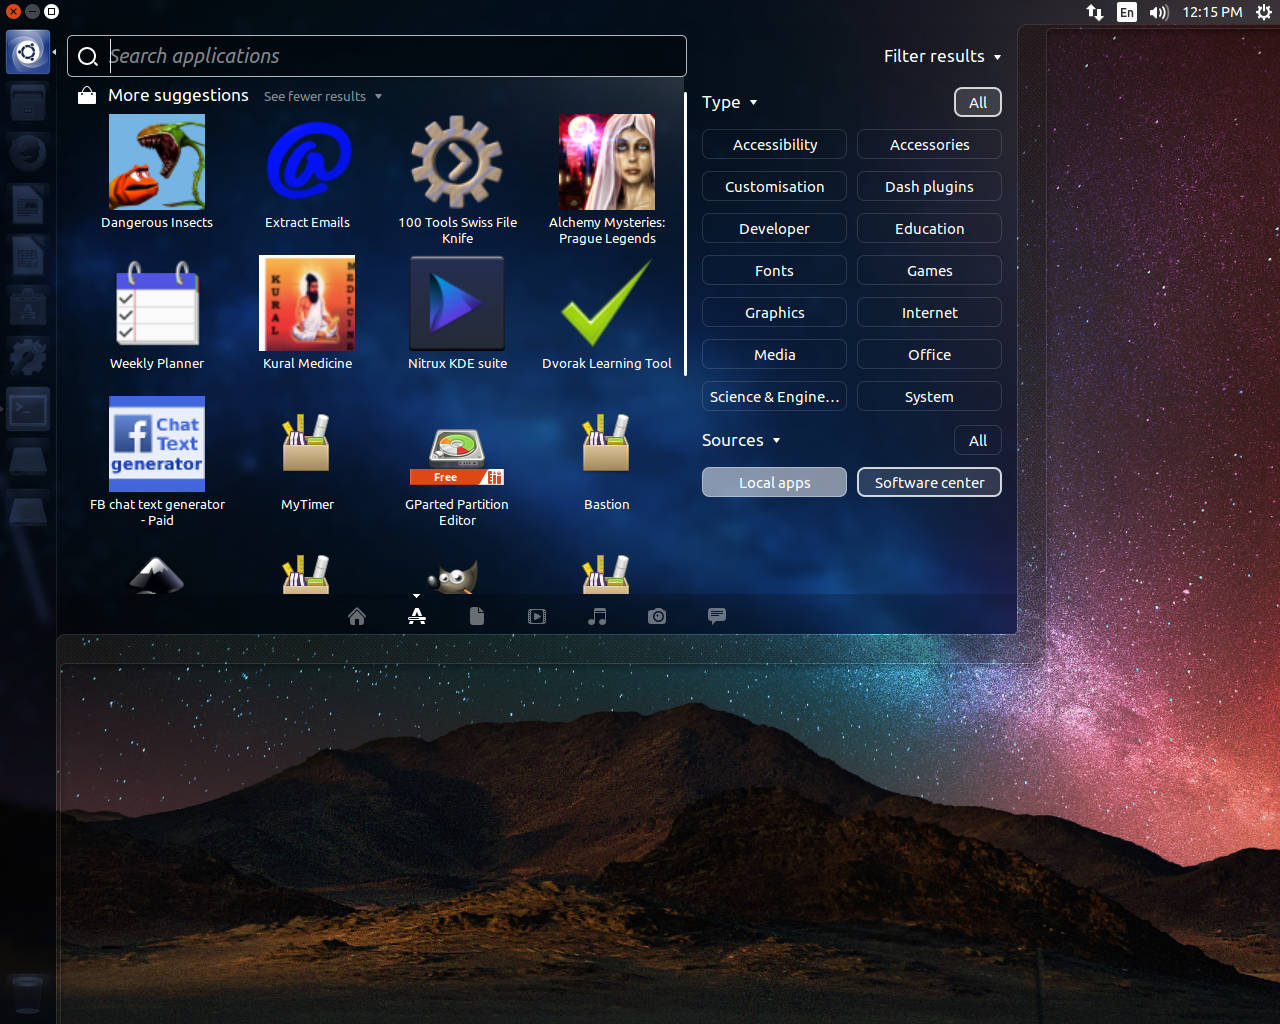Toggle the Accessibility type filter
The width and height of the screenshot is (1280, 1024).
coord(774,144)
